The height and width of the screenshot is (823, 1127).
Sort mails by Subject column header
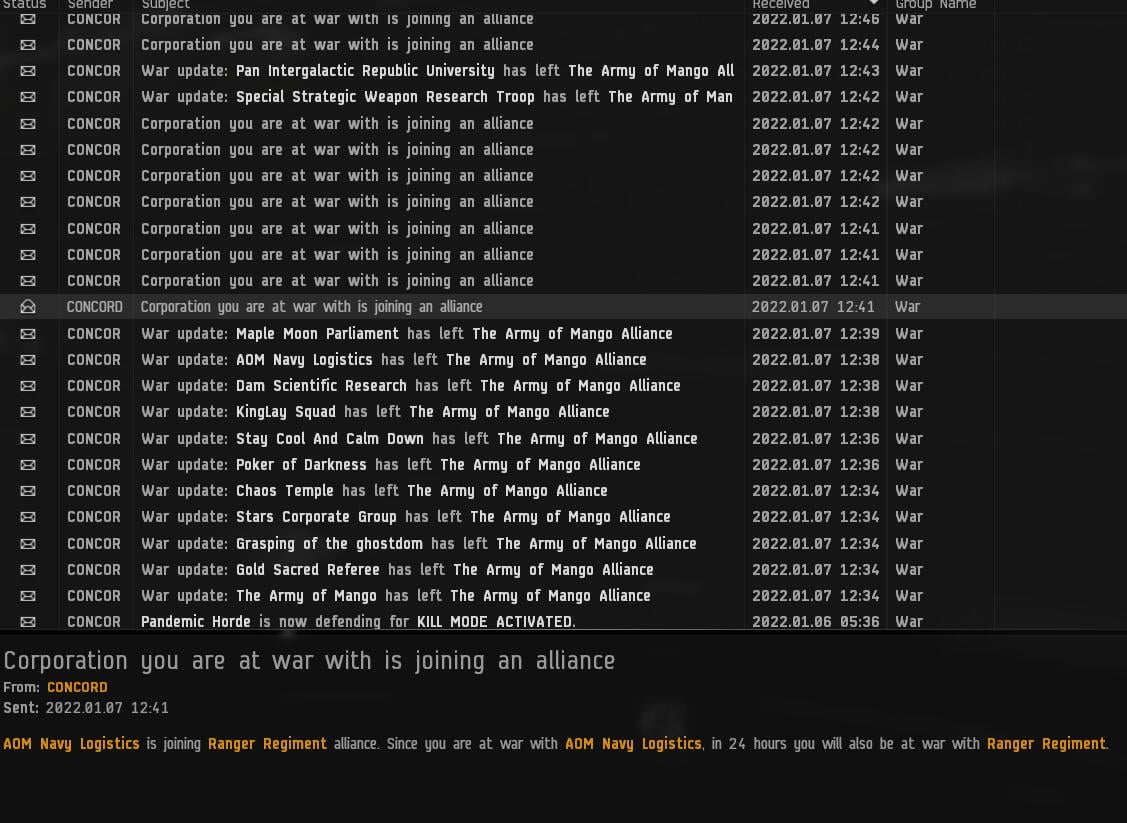[x=165, y=4]
